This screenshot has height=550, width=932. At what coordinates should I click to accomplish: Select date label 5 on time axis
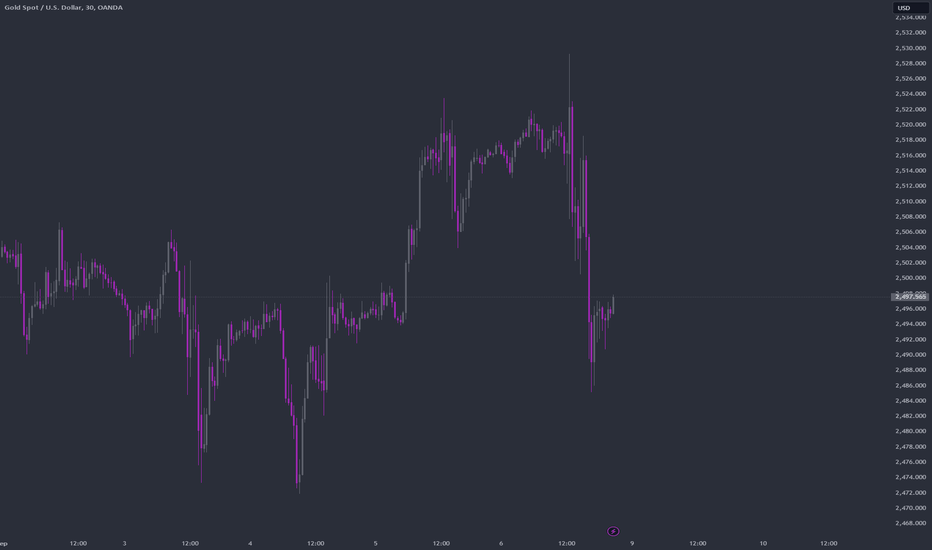[376, 543]
